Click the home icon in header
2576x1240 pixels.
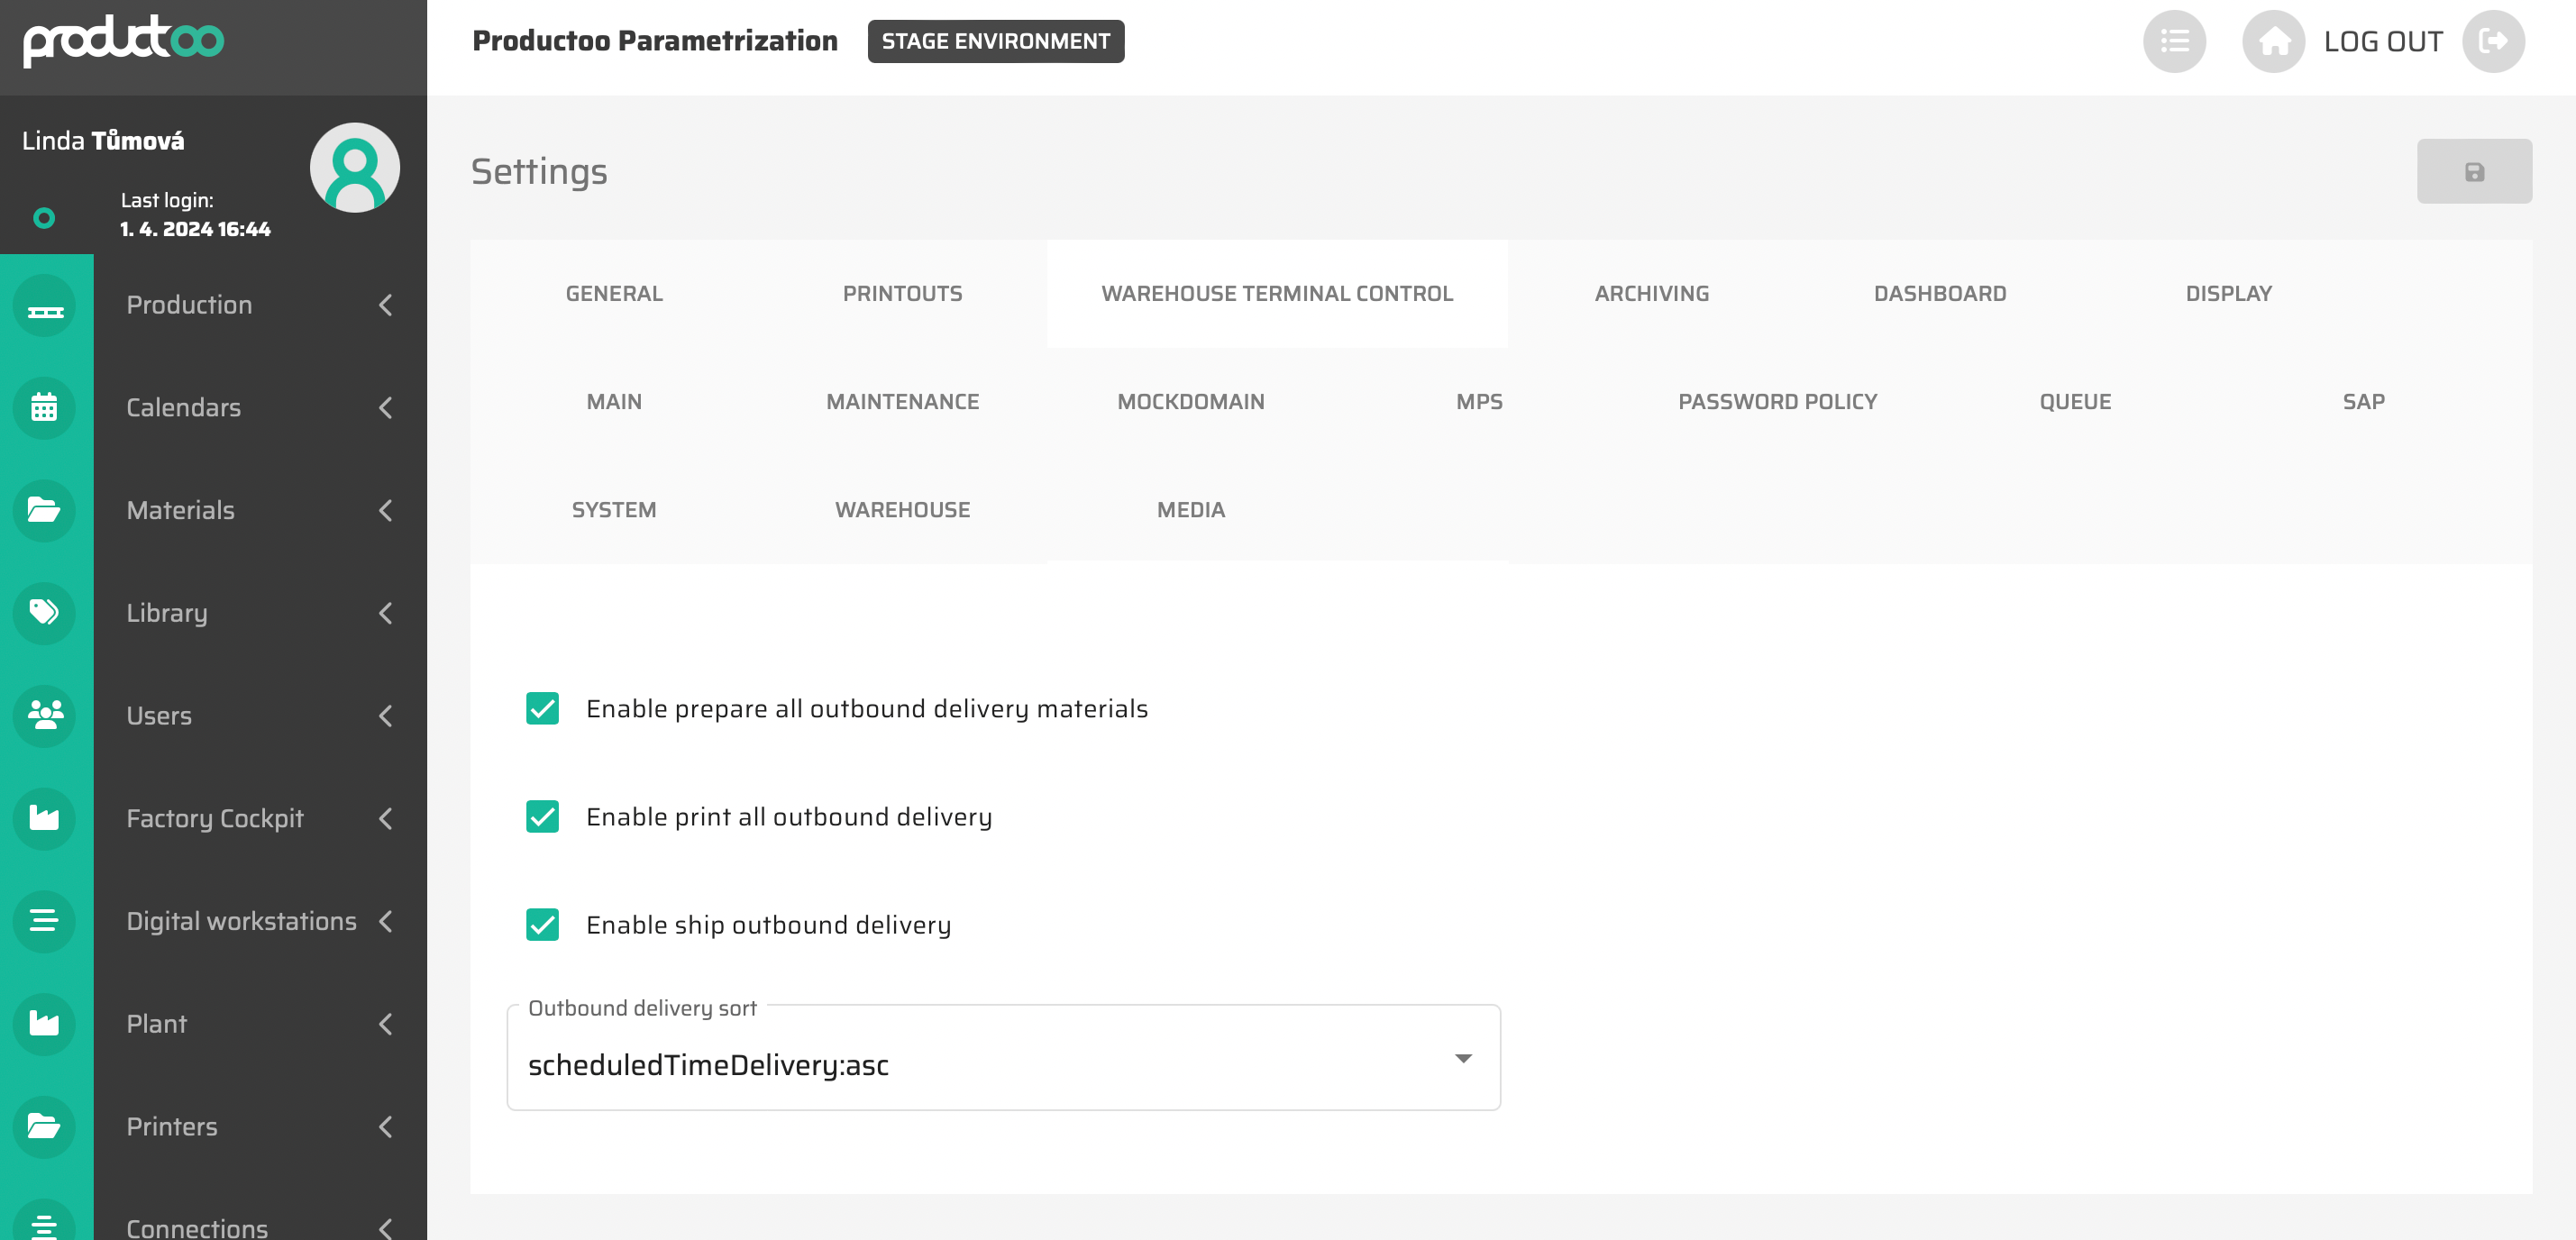click(x=2273, y=42)
